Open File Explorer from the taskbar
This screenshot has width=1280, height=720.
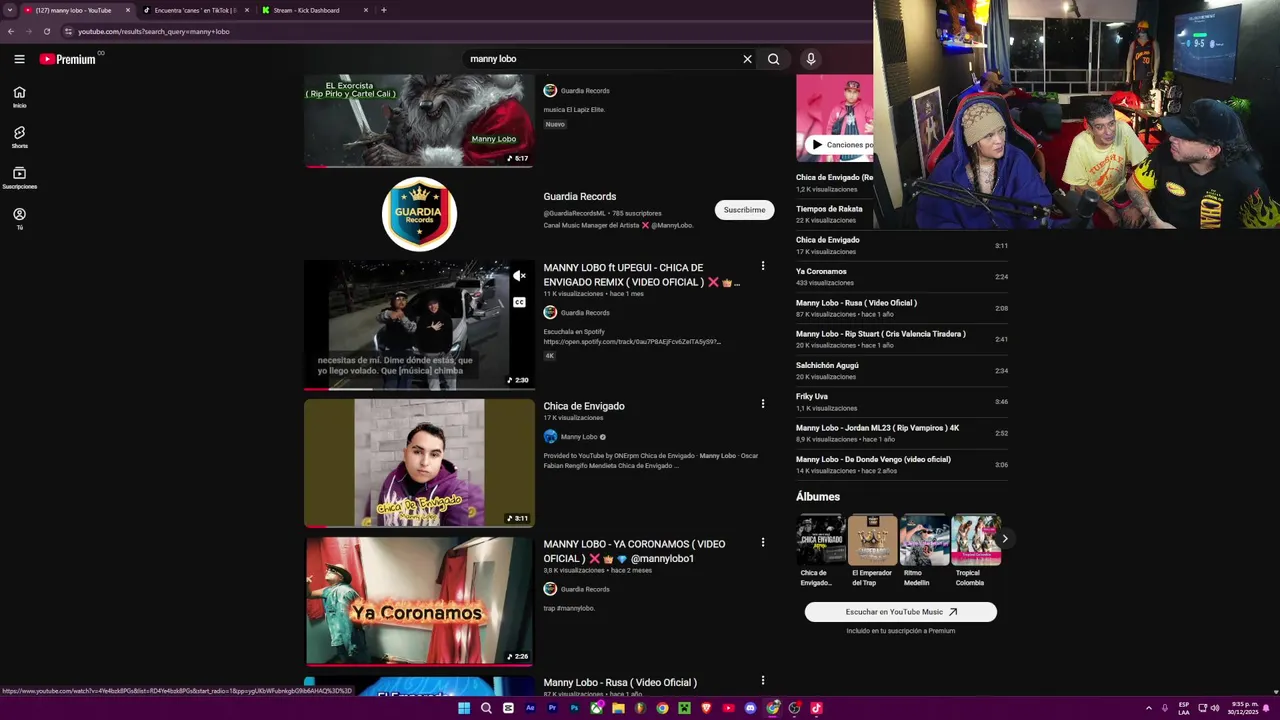(618, 708)
